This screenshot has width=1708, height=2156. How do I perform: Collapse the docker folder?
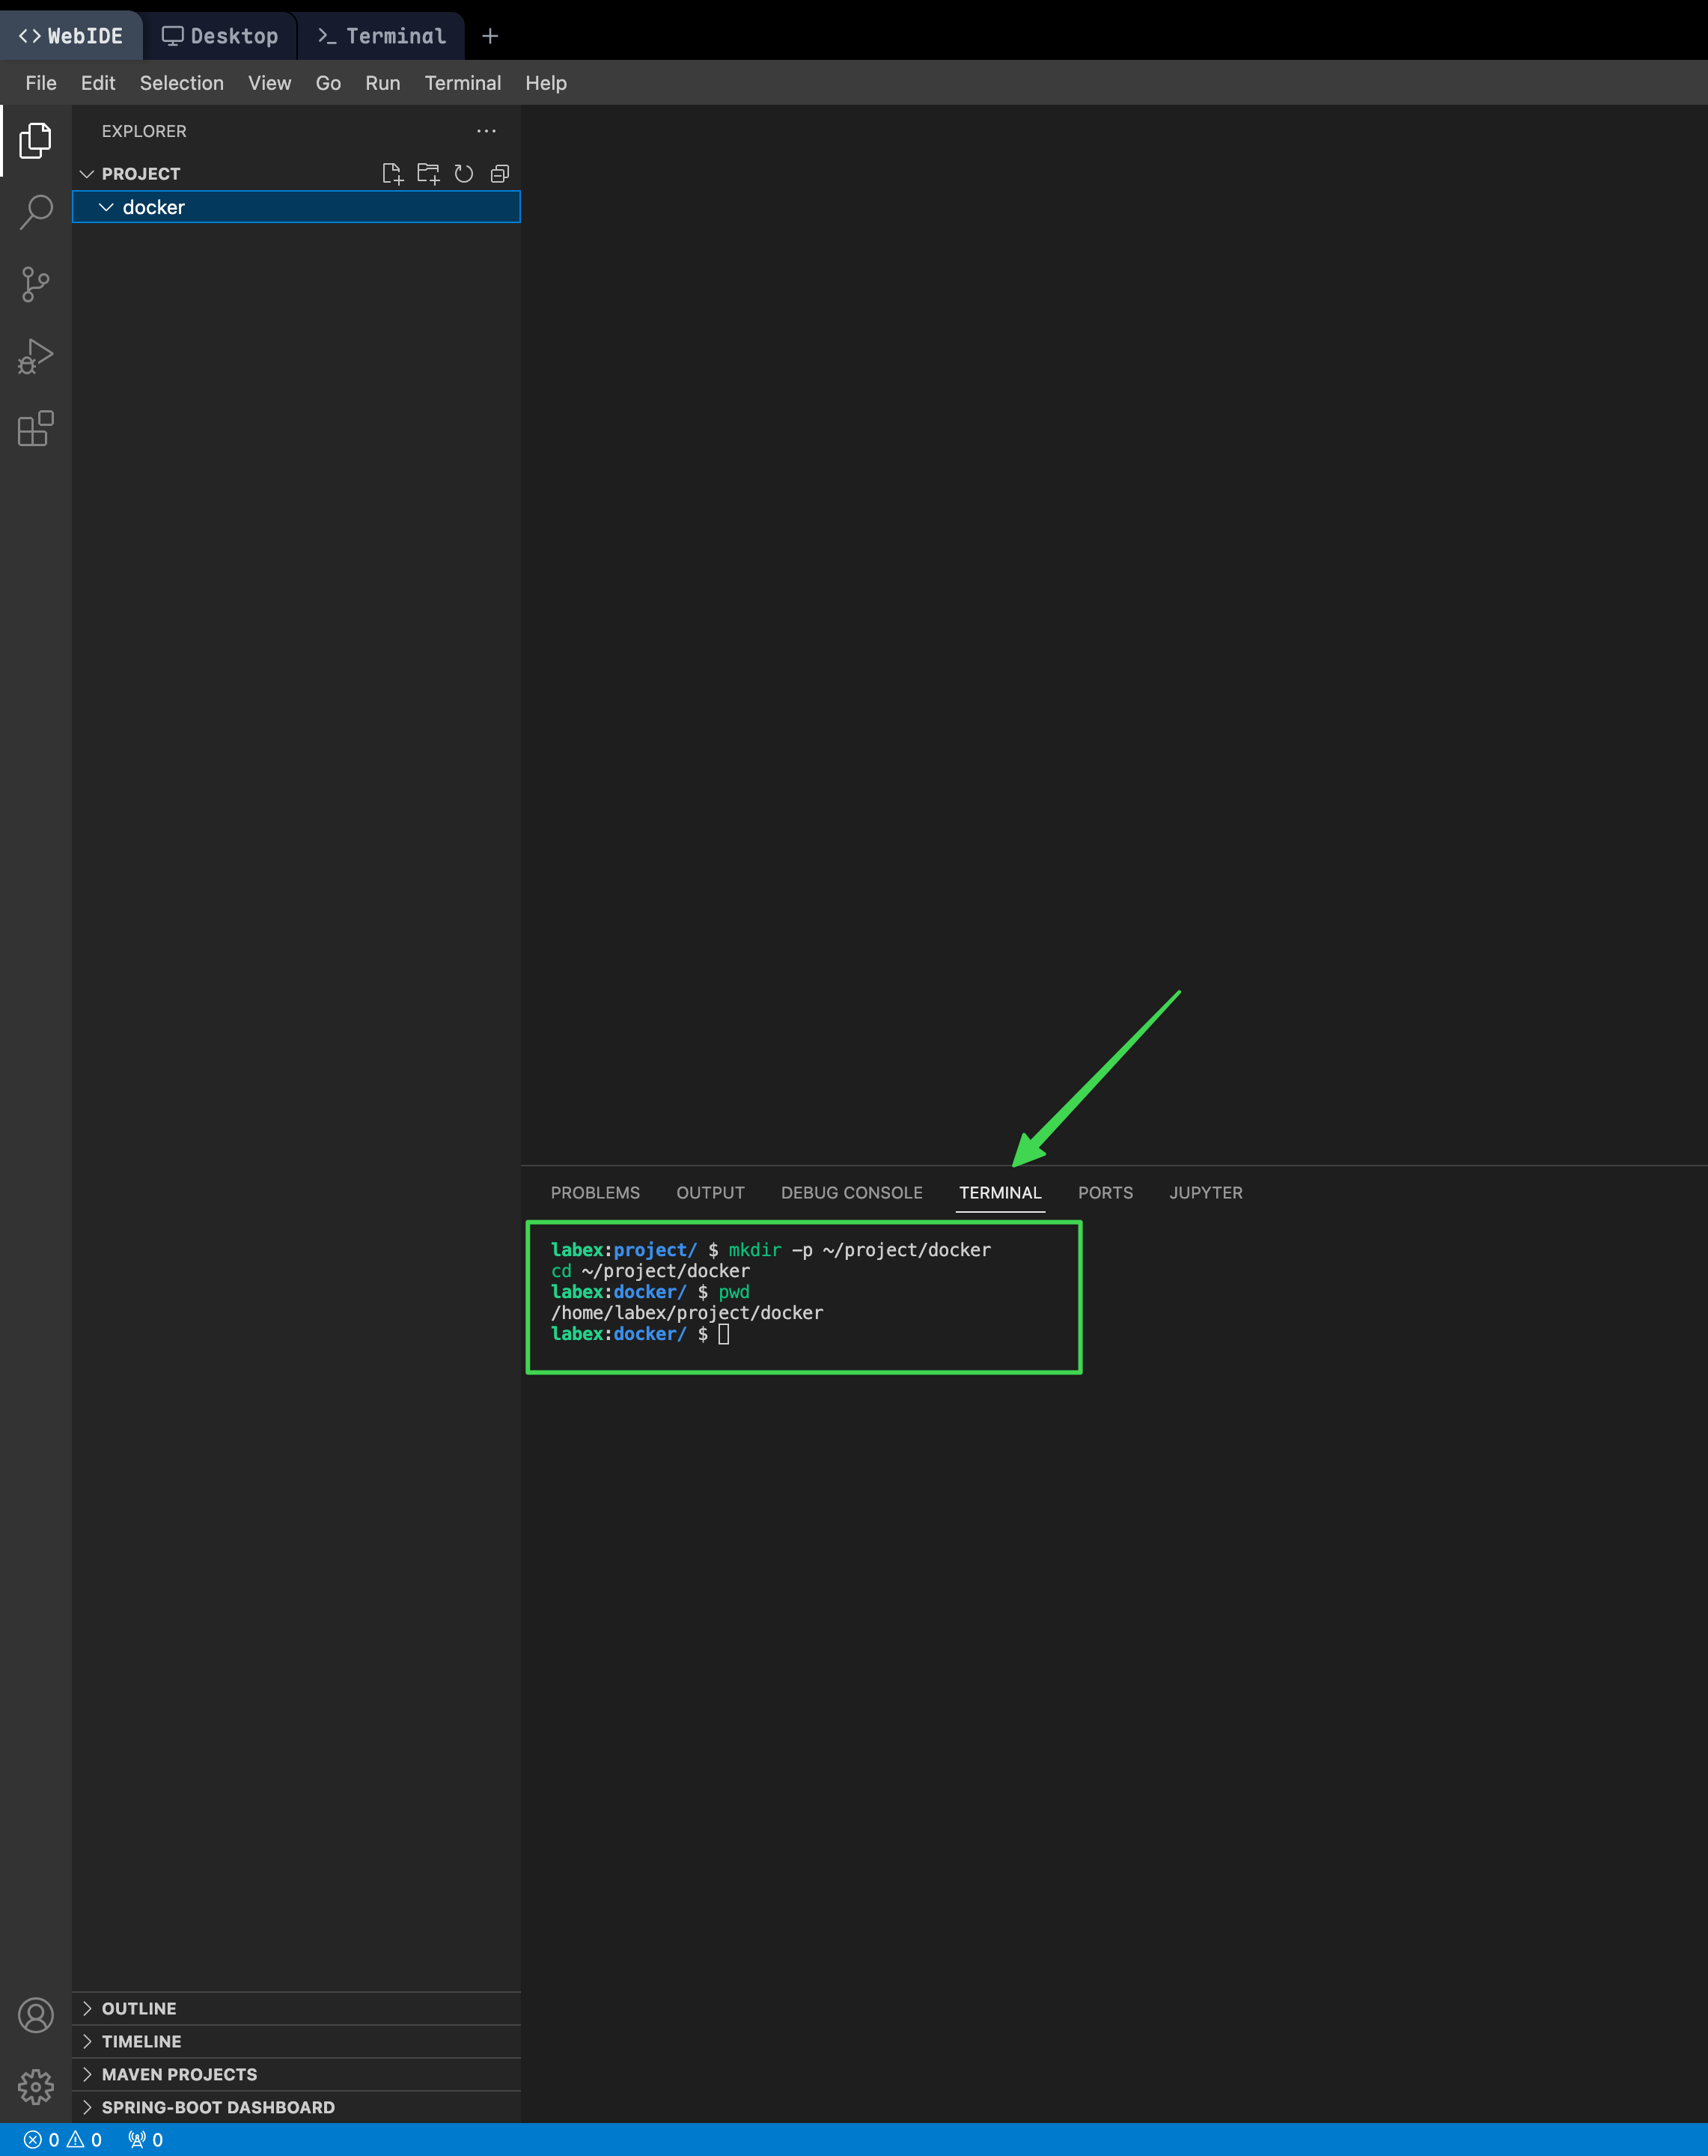108,207
